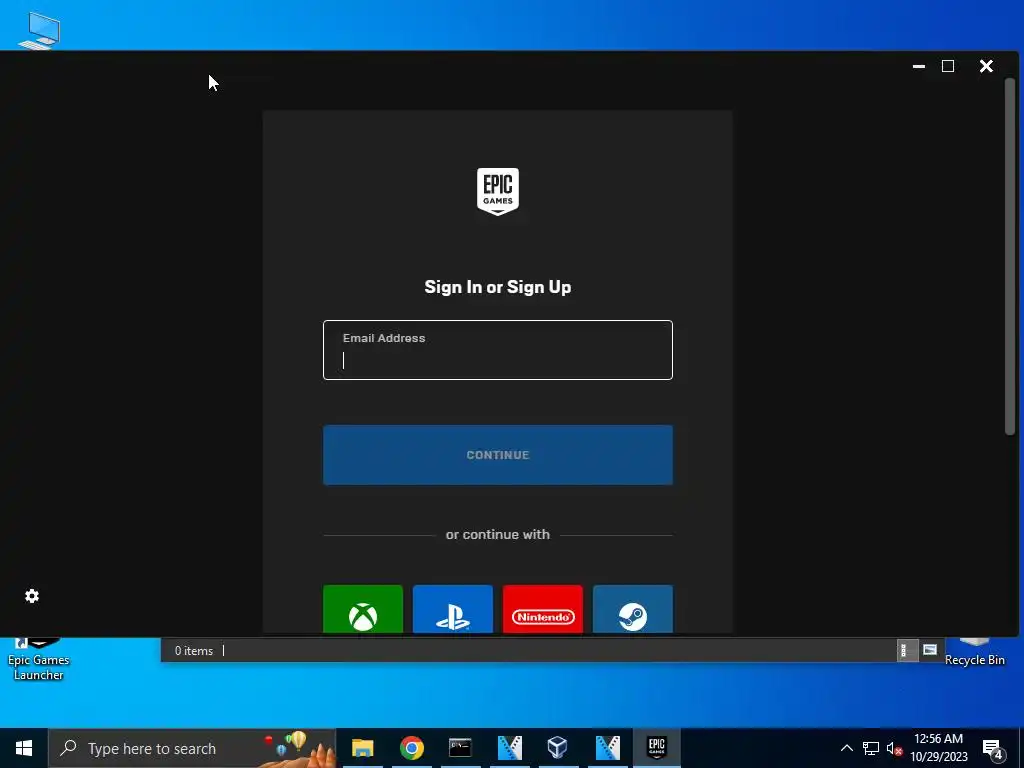Click the '0 items' status bar text

pos(194,650)
